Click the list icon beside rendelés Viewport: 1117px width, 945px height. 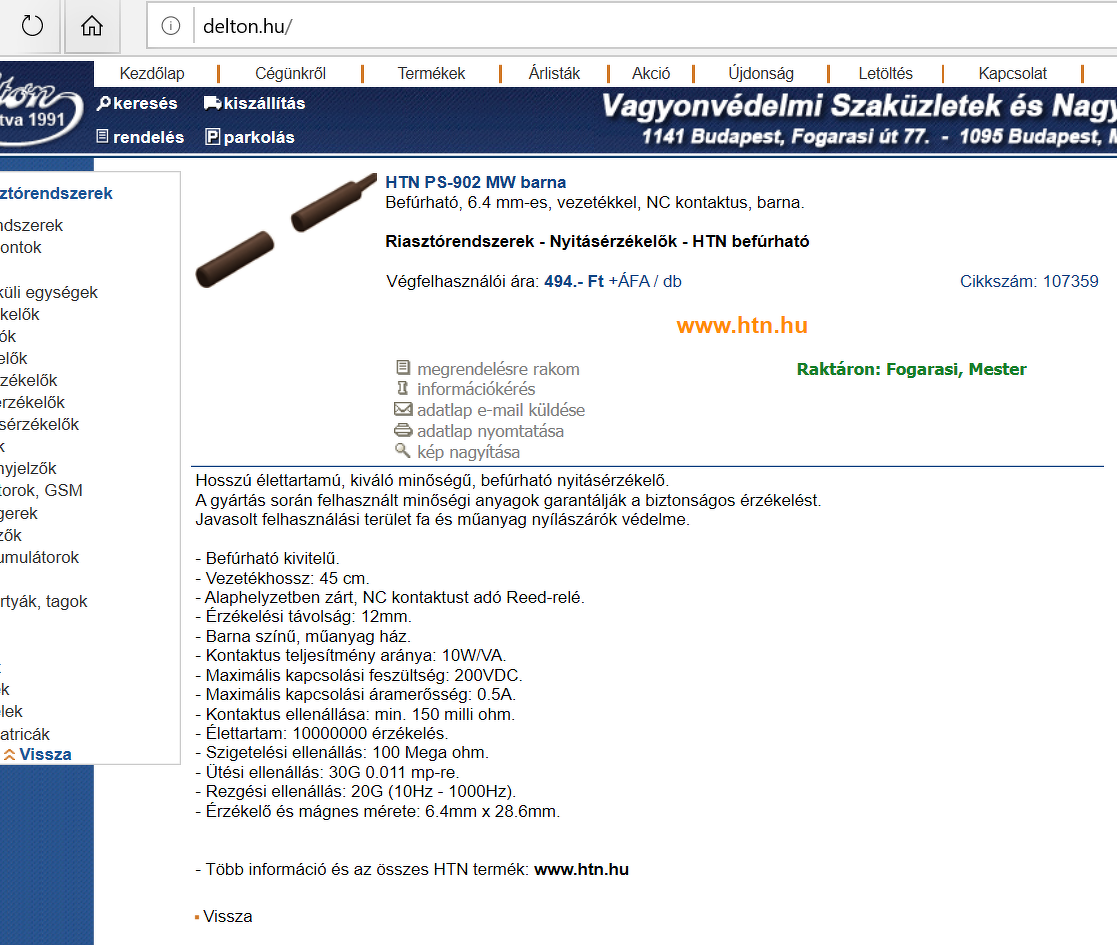pos(103,136)
